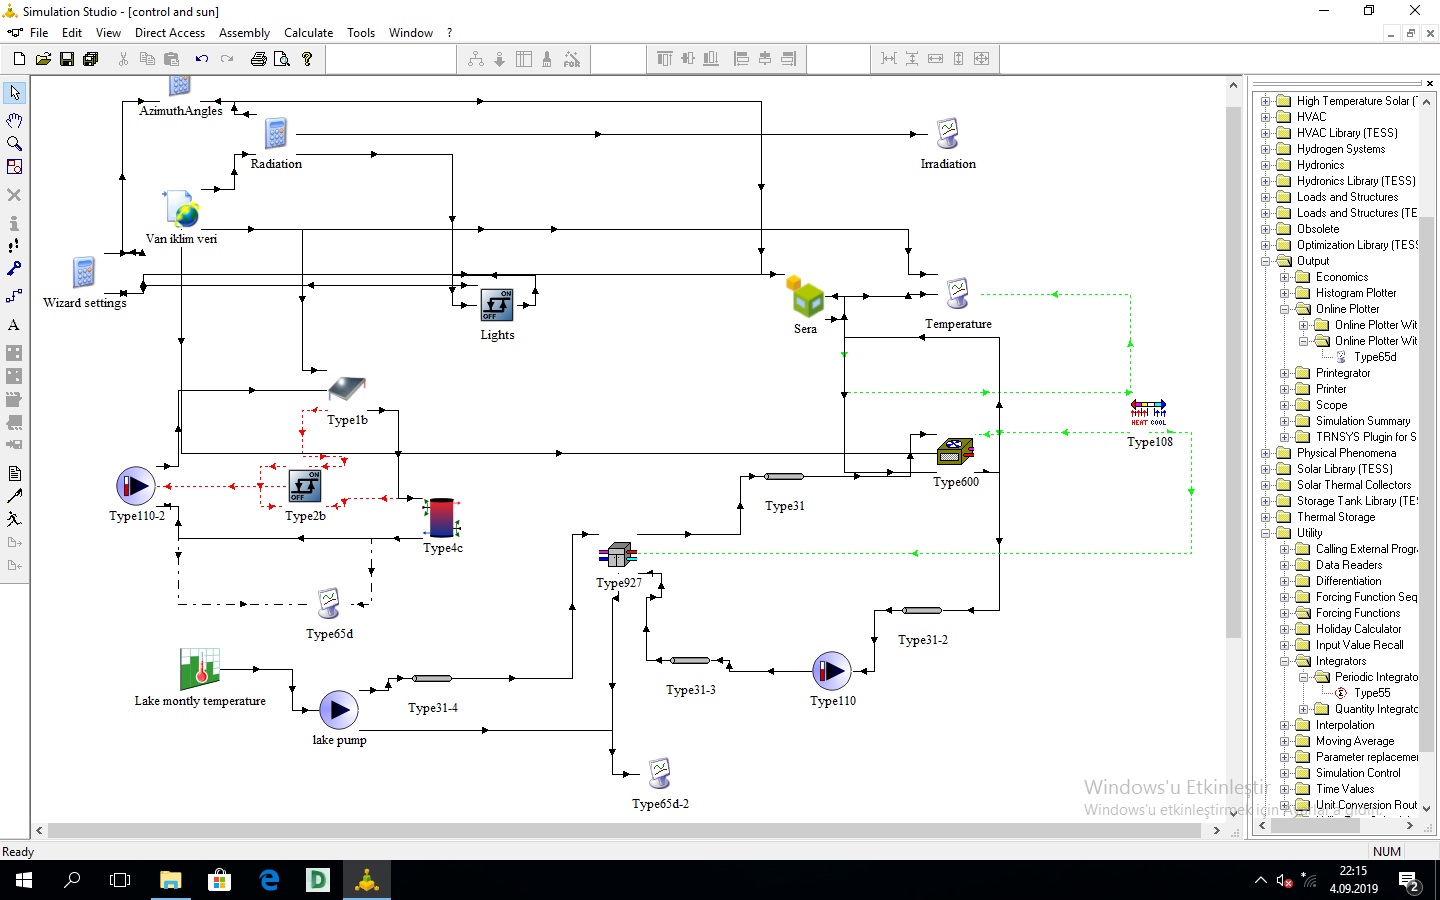The width and height of the screenshot is (1440, 900).
Task: Click the Temperature plotter component
Action: [x=957, y=295]
